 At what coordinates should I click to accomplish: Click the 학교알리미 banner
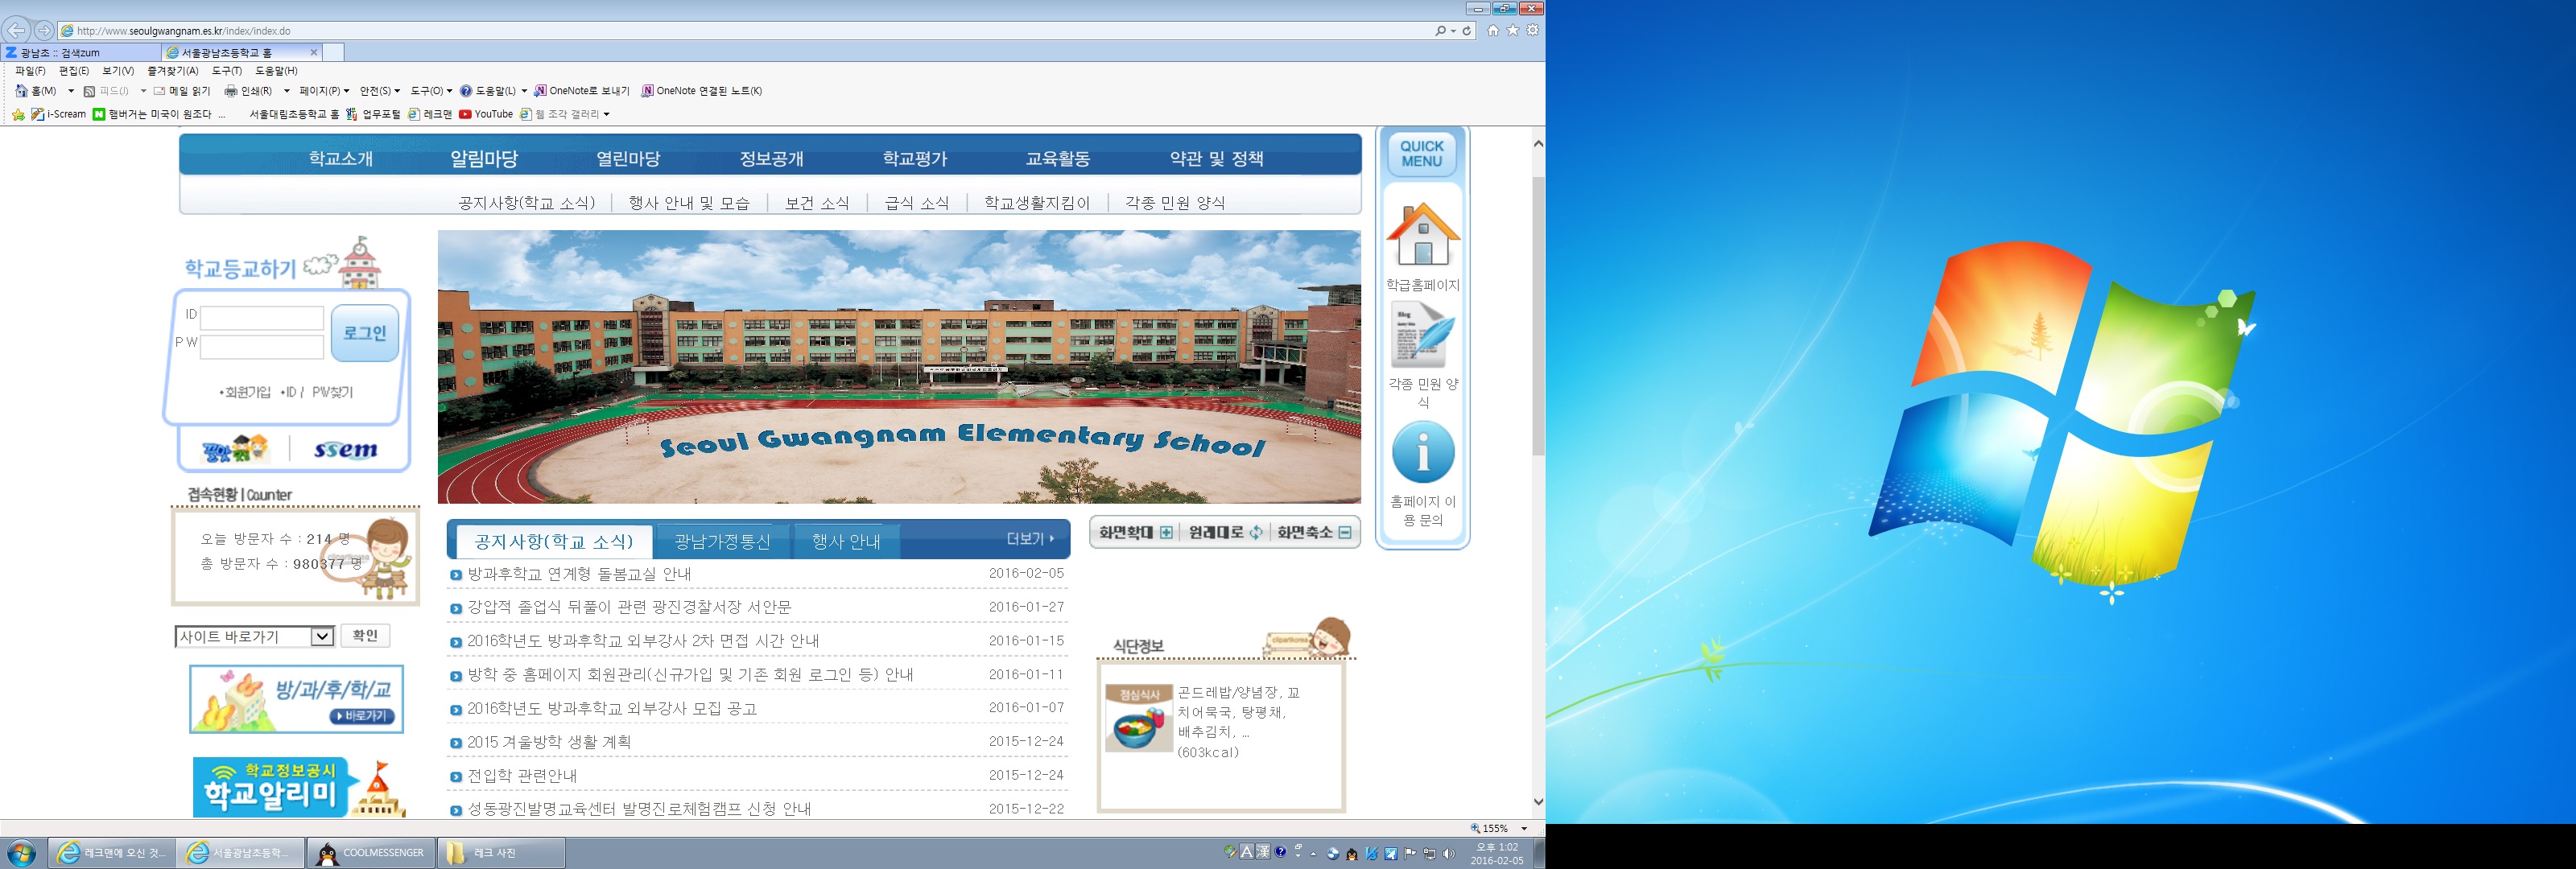pyautogui.click(x=300, y=787)
